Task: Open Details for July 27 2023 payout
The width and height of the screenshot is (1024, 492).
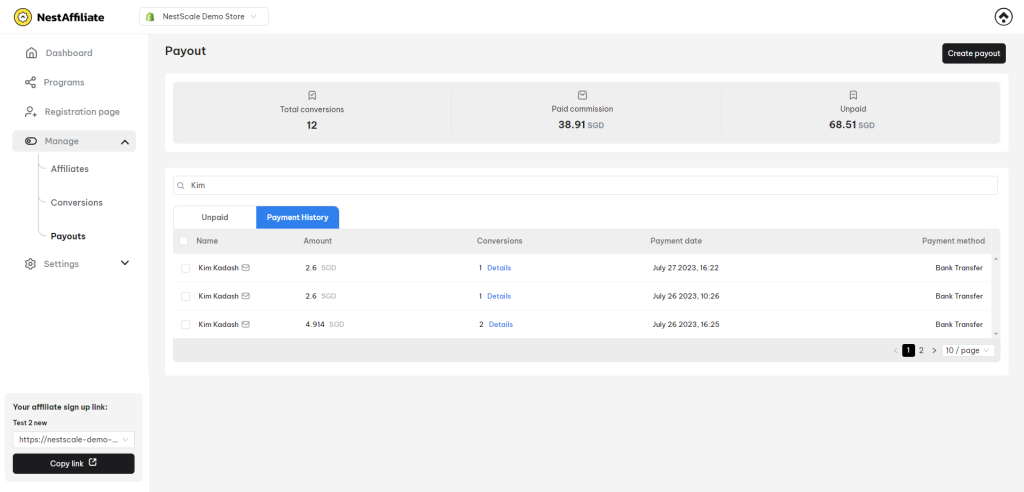Action: pyautogui.click(x=499, y=268)
